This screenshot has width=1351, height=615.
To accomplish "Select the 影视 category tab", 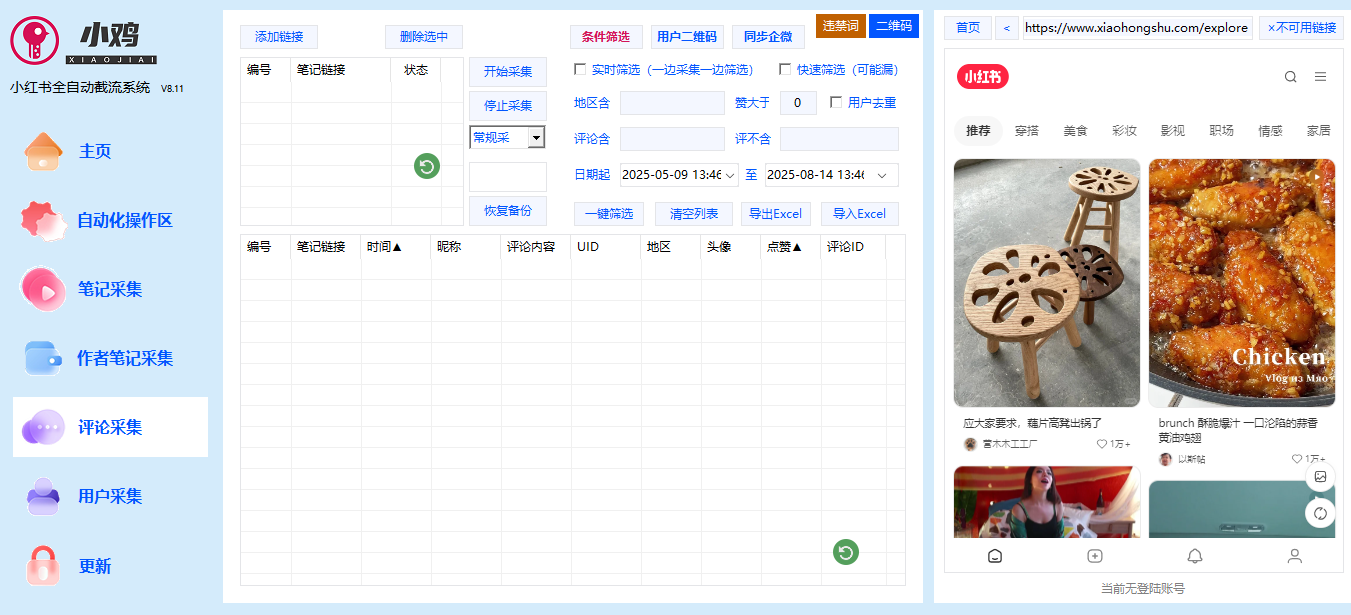I will click(1173, 131).
